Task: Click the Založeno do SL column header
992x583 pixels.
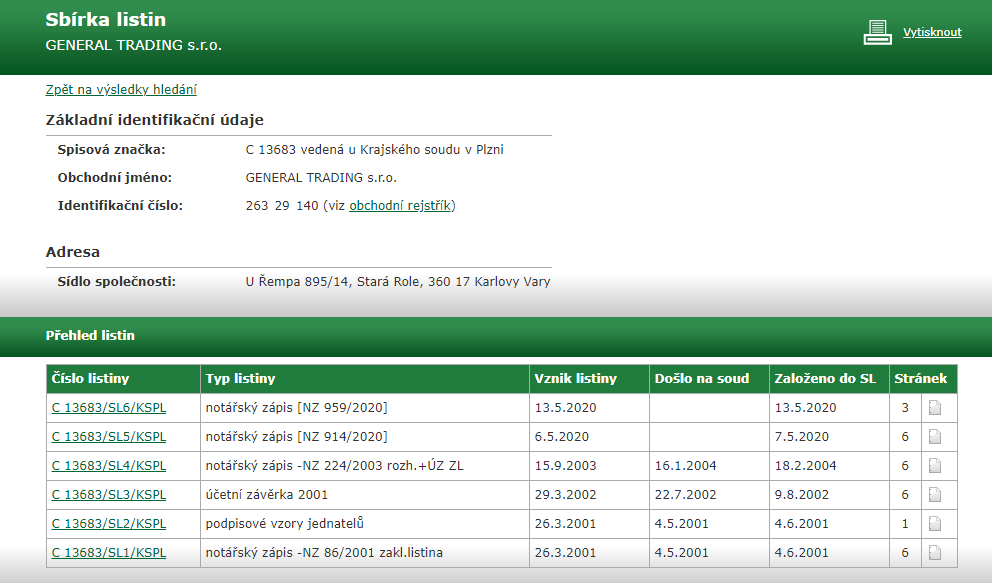Action: tap(825, 379)
